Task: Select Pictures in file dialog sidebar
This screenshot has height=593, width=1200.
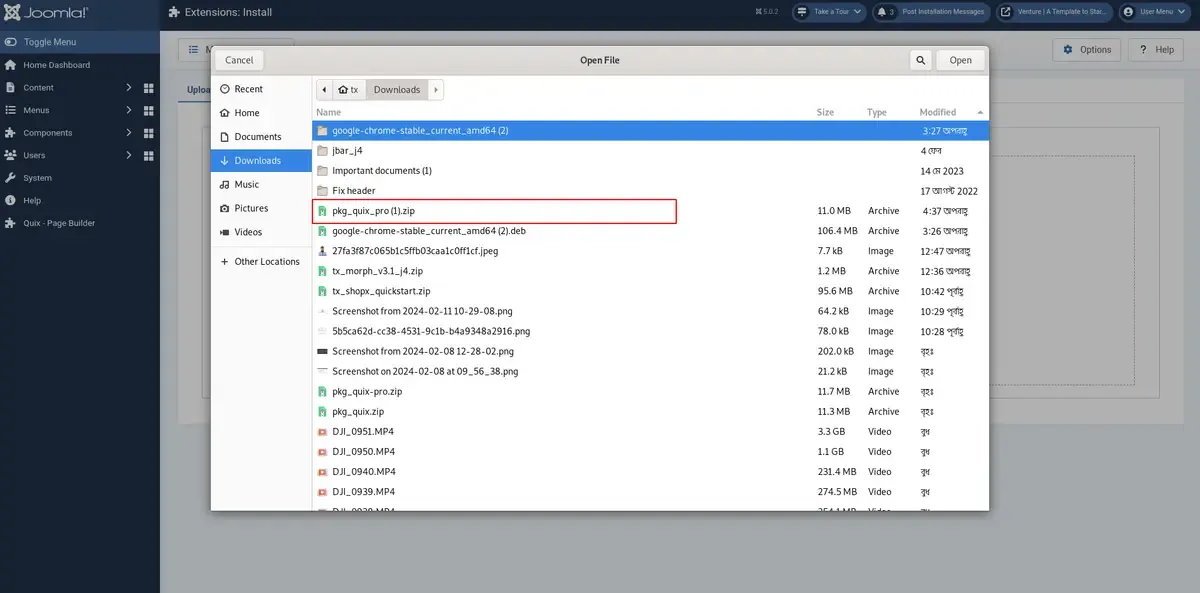Action: pos(261,208)
